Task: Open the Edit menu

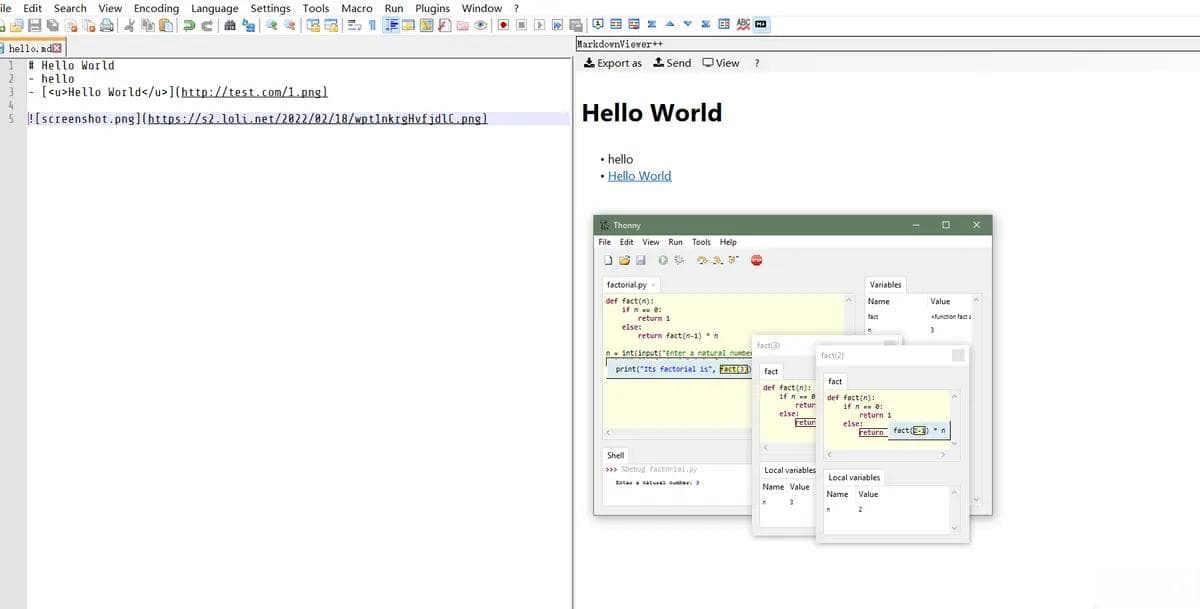Action: (x=32, y=8)
